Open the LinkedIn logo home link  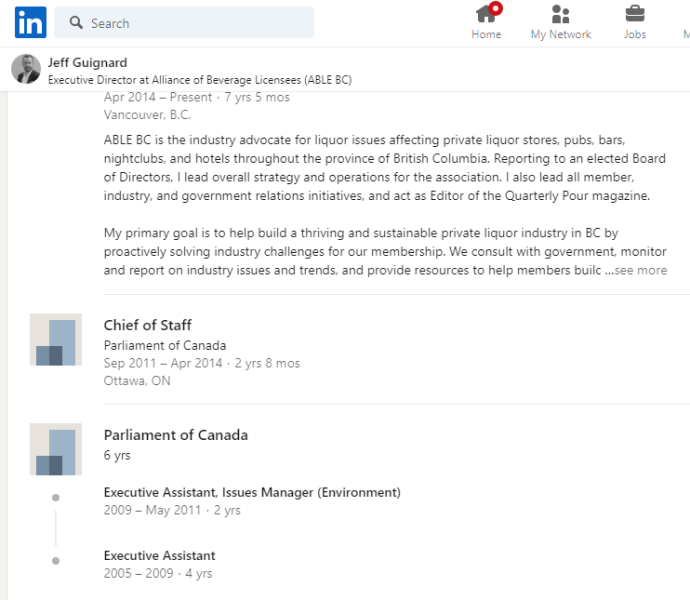(x=30, y=22)
